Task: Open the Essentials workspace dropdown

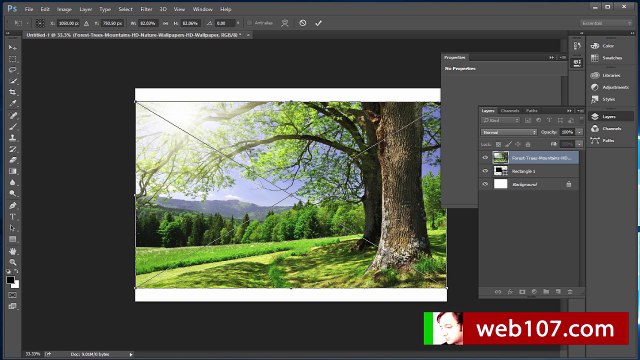Action: pos(606,23)
